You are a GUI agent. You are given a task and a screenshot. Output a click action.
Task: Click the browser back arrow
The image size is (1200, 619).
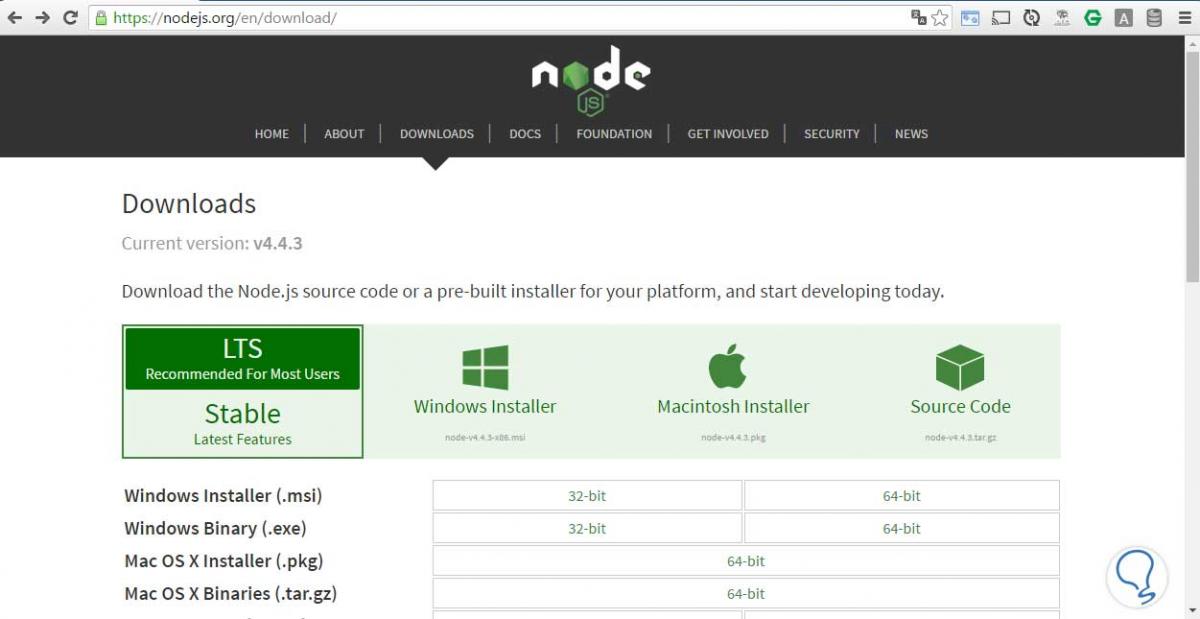tap(15, 17)
